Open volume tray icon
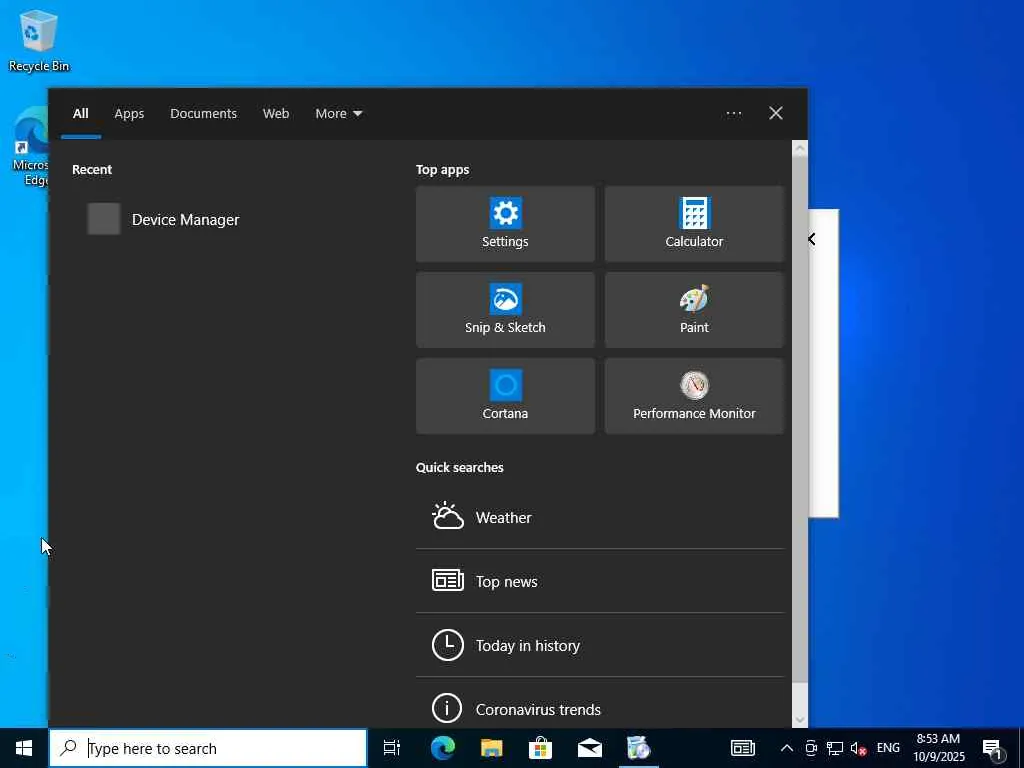The height and width of the screenshot is (768, 1024). [858, 748]
